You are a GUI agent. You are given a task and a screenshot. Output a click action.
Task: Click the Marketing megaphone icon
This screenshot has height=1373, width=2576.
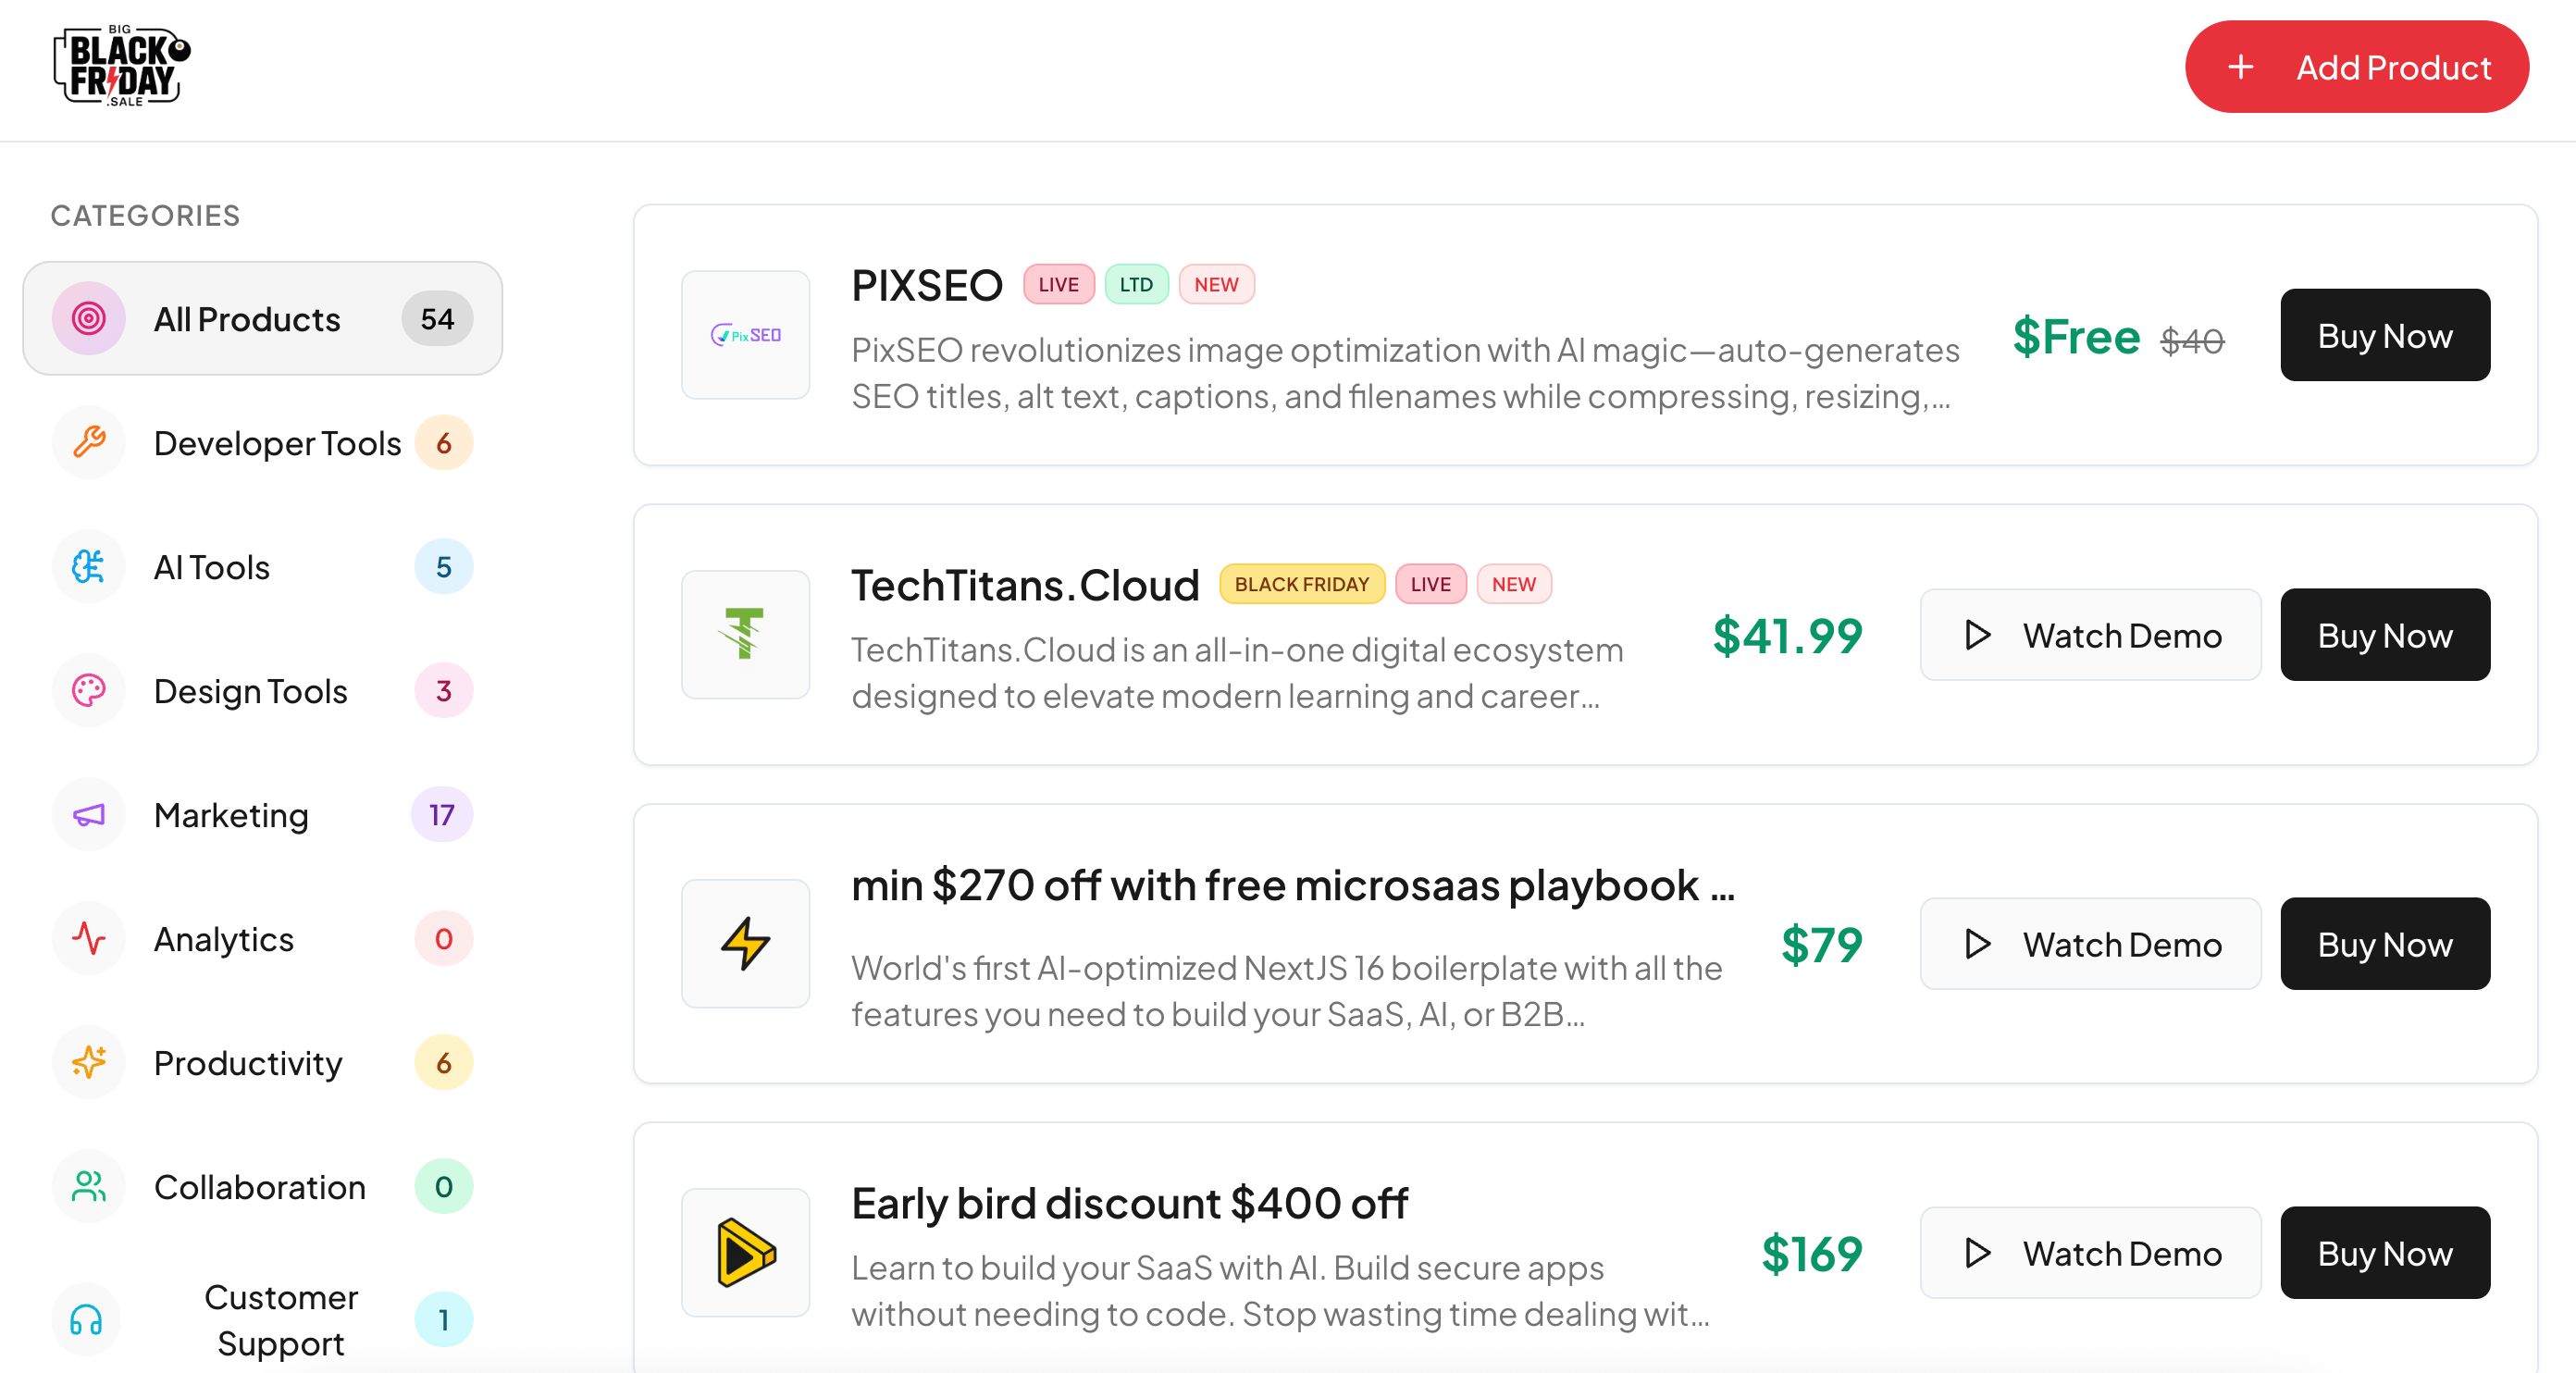(x=89, y=815)
